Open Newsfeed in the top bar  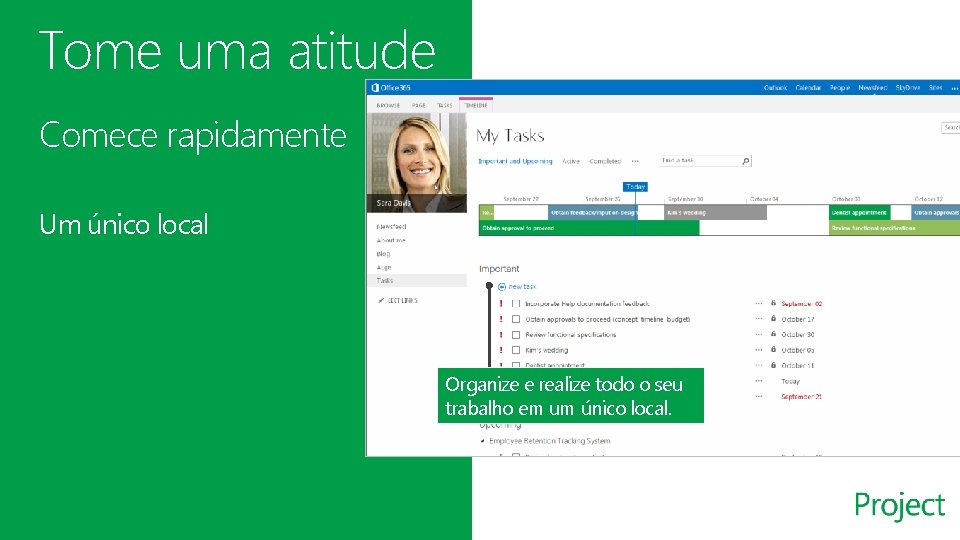872,88
